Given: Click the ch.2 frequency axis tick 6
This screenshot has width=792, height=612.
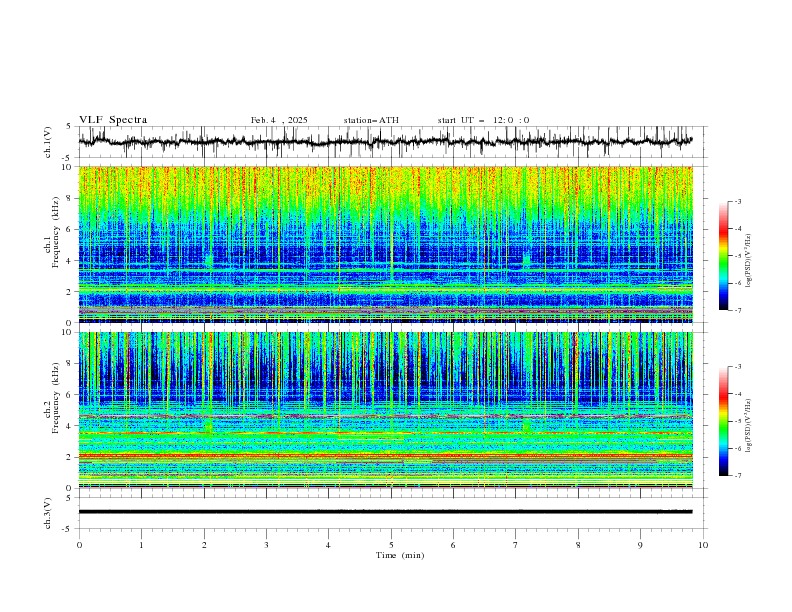Looking at the screenshot, I should pos(70,394).
